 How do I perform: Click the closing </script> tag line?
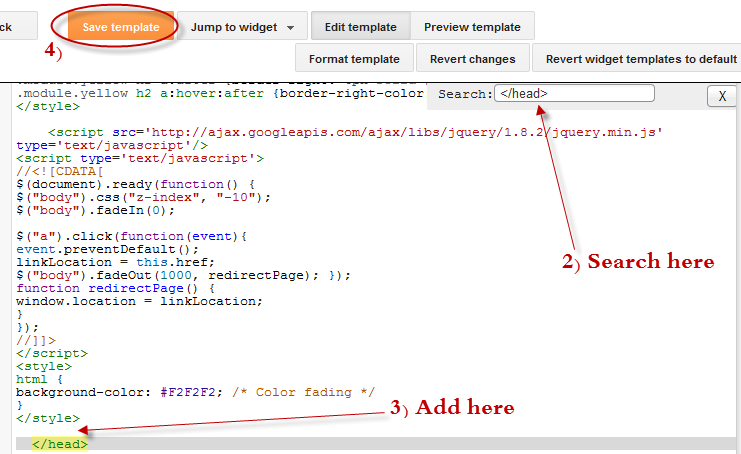52,353
